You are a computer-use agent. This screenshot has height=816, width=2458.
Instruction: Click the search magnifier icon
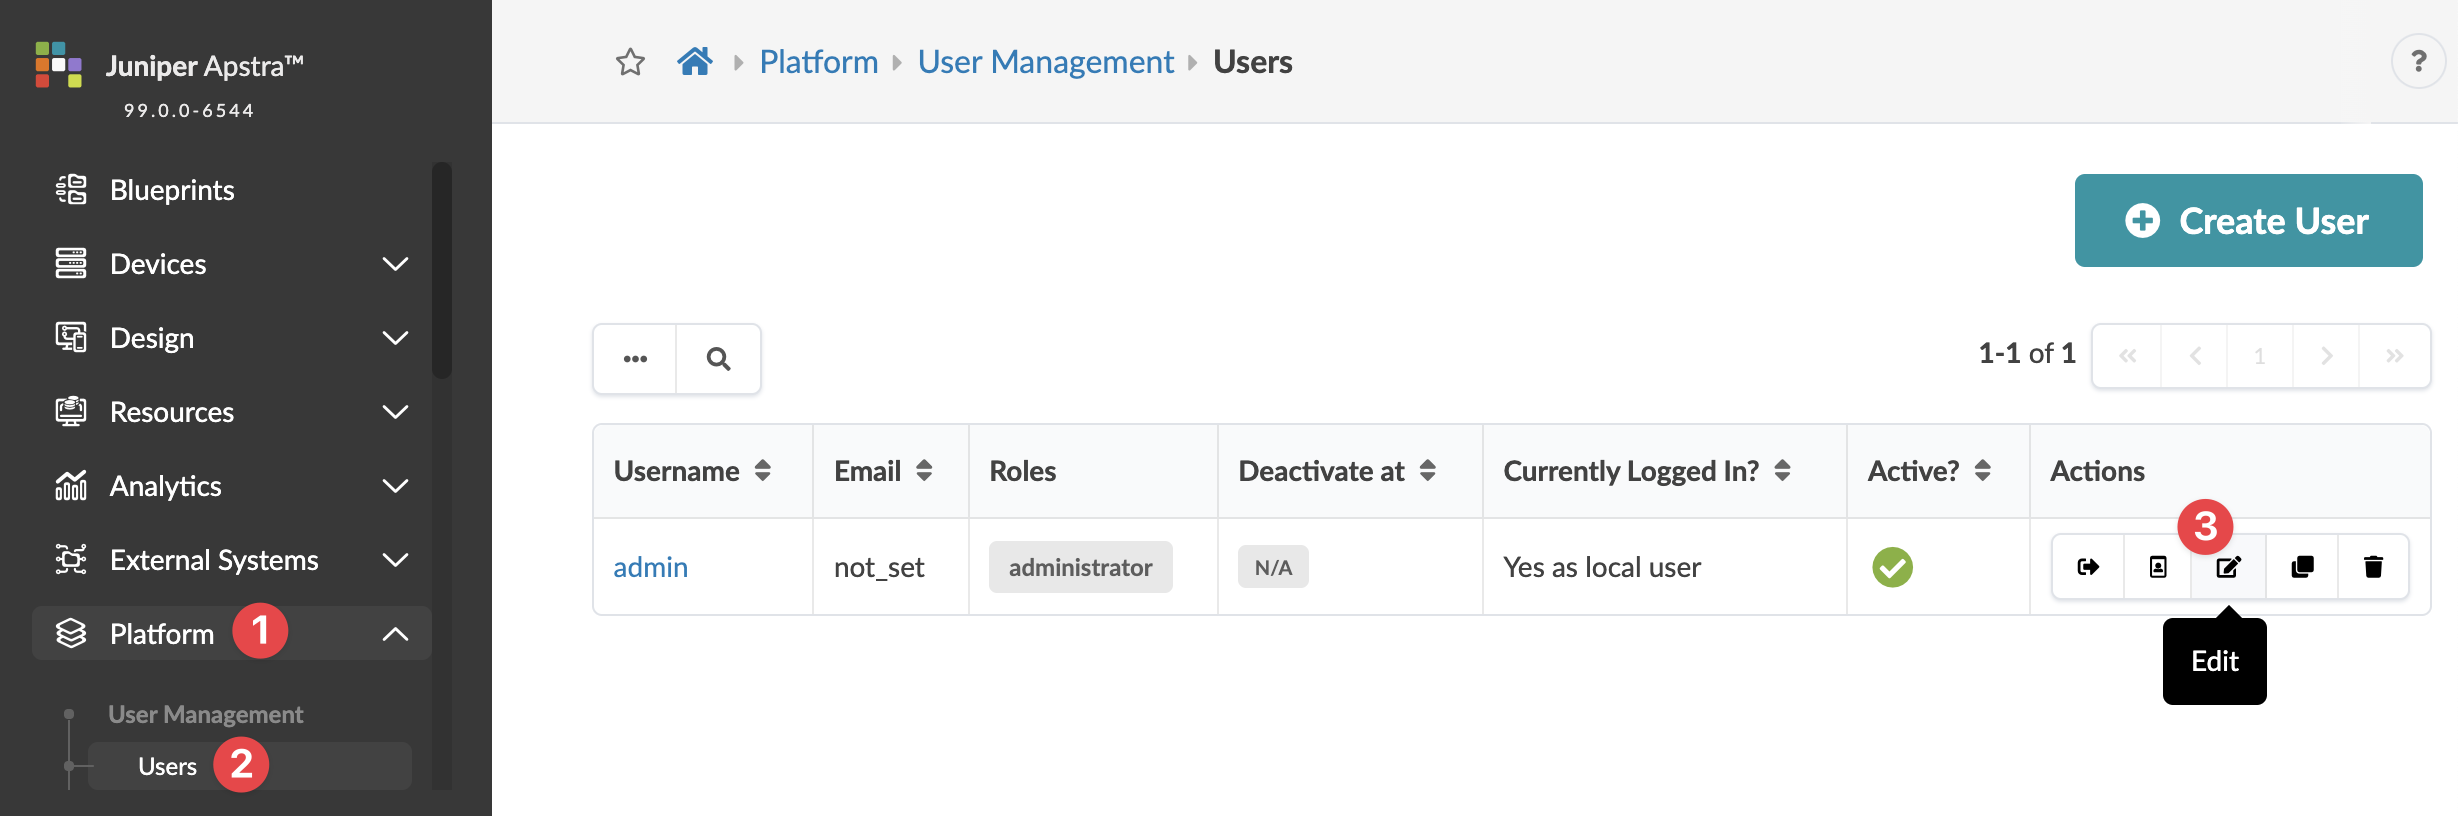pos(718,359)
